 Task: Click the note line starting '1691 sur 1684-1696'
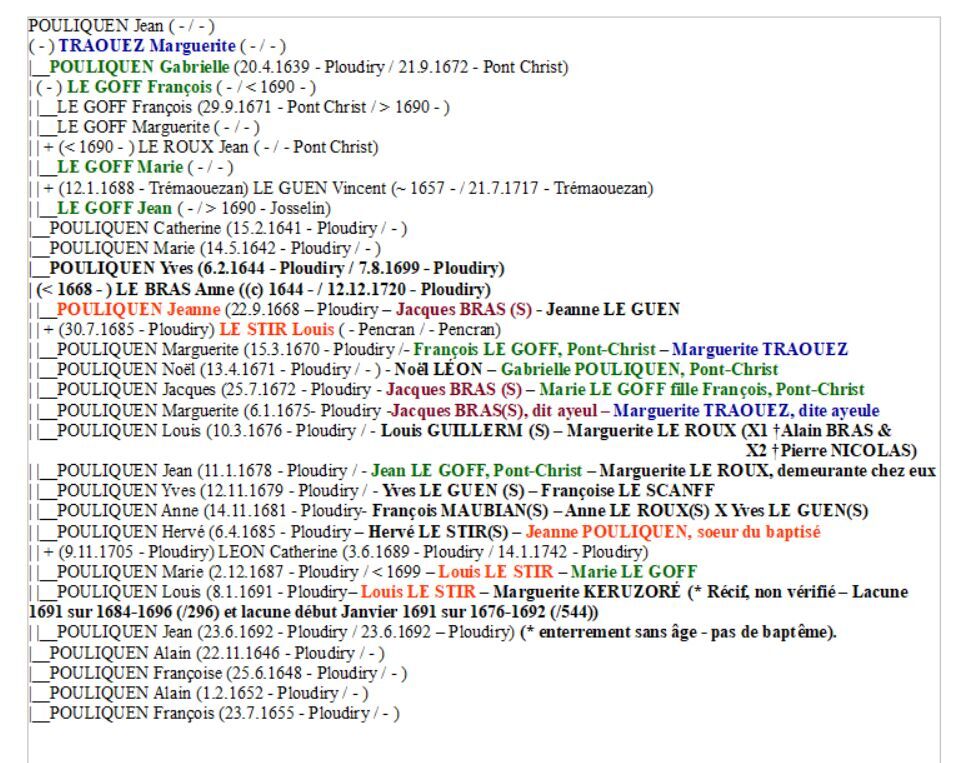tap(314, 612)
